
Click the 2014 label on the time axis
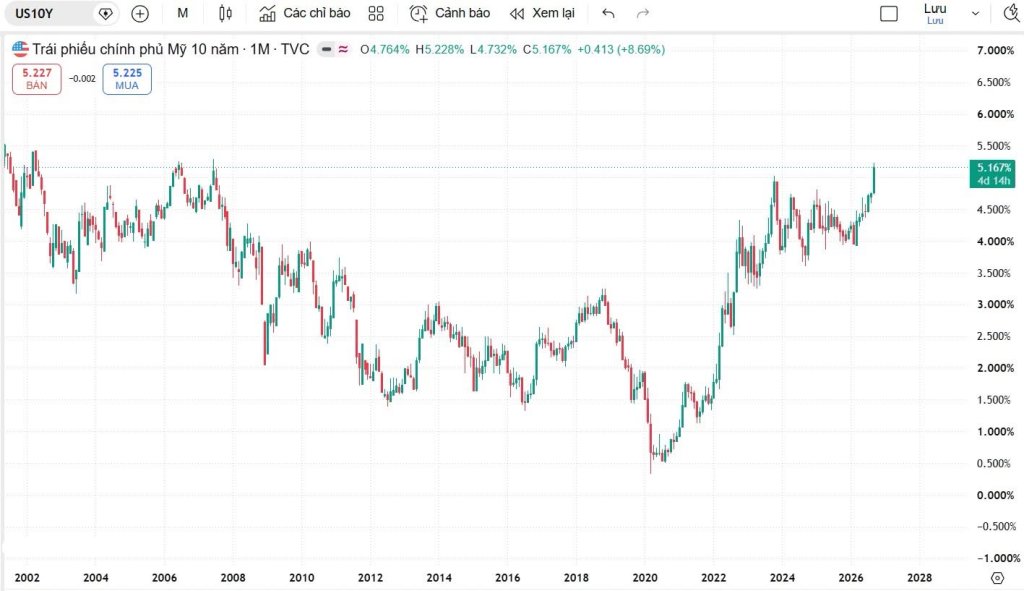tap(439, 578)
